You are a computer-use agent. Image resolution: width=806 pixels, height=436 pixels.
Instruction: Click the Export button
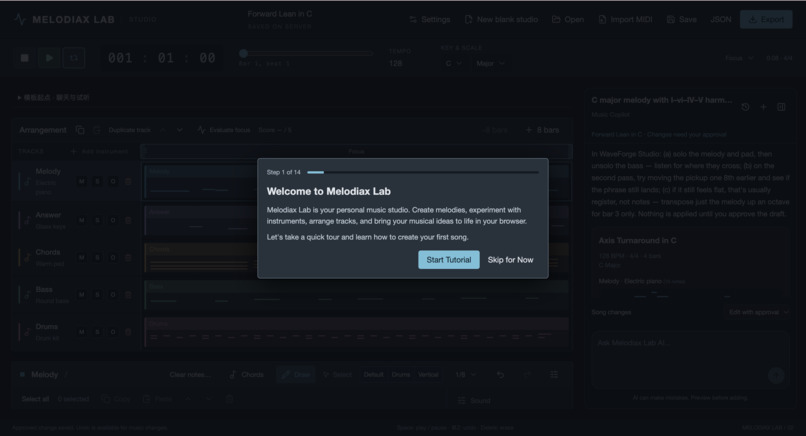point(766,20)
